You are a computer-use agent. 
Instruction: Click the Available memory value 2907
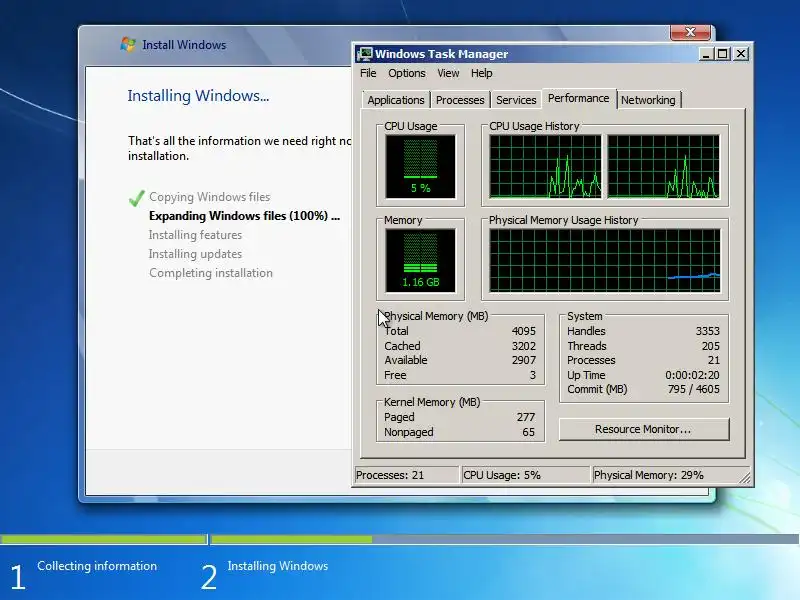523,360
